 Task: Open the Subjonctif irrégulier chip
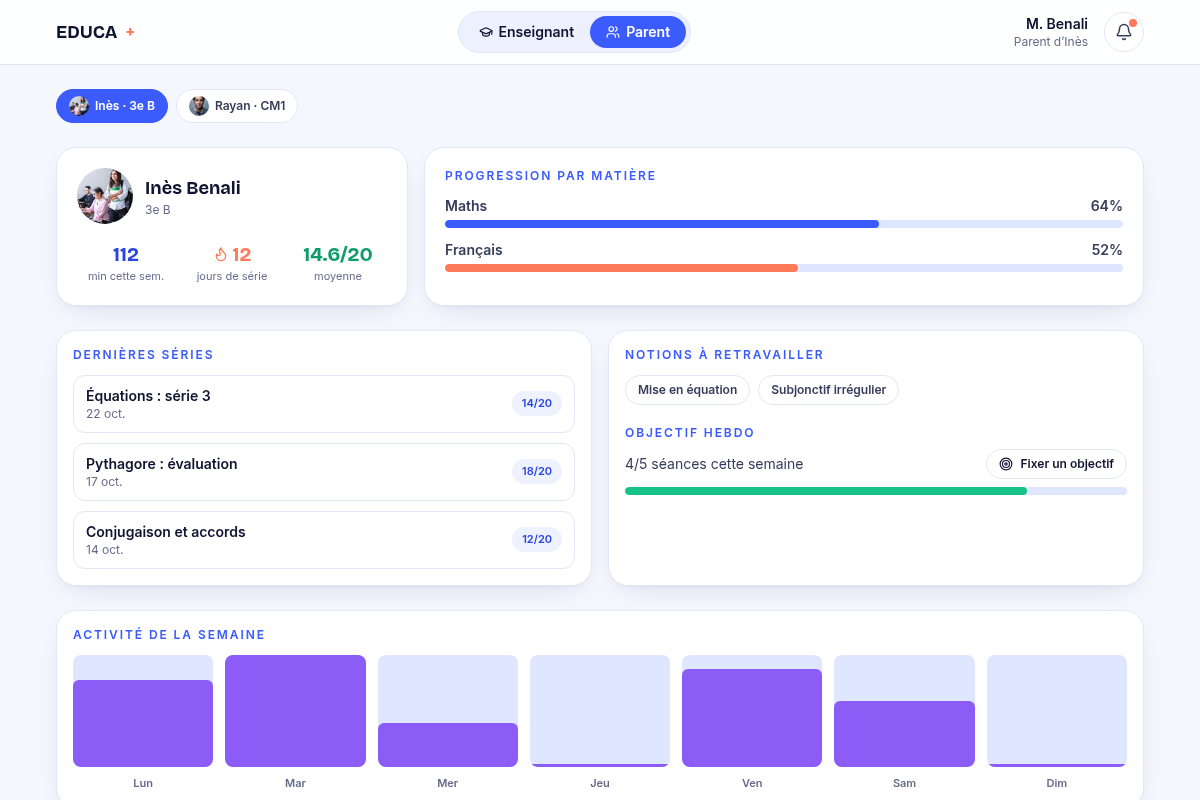pyautogui.click(x=828, y=390)
